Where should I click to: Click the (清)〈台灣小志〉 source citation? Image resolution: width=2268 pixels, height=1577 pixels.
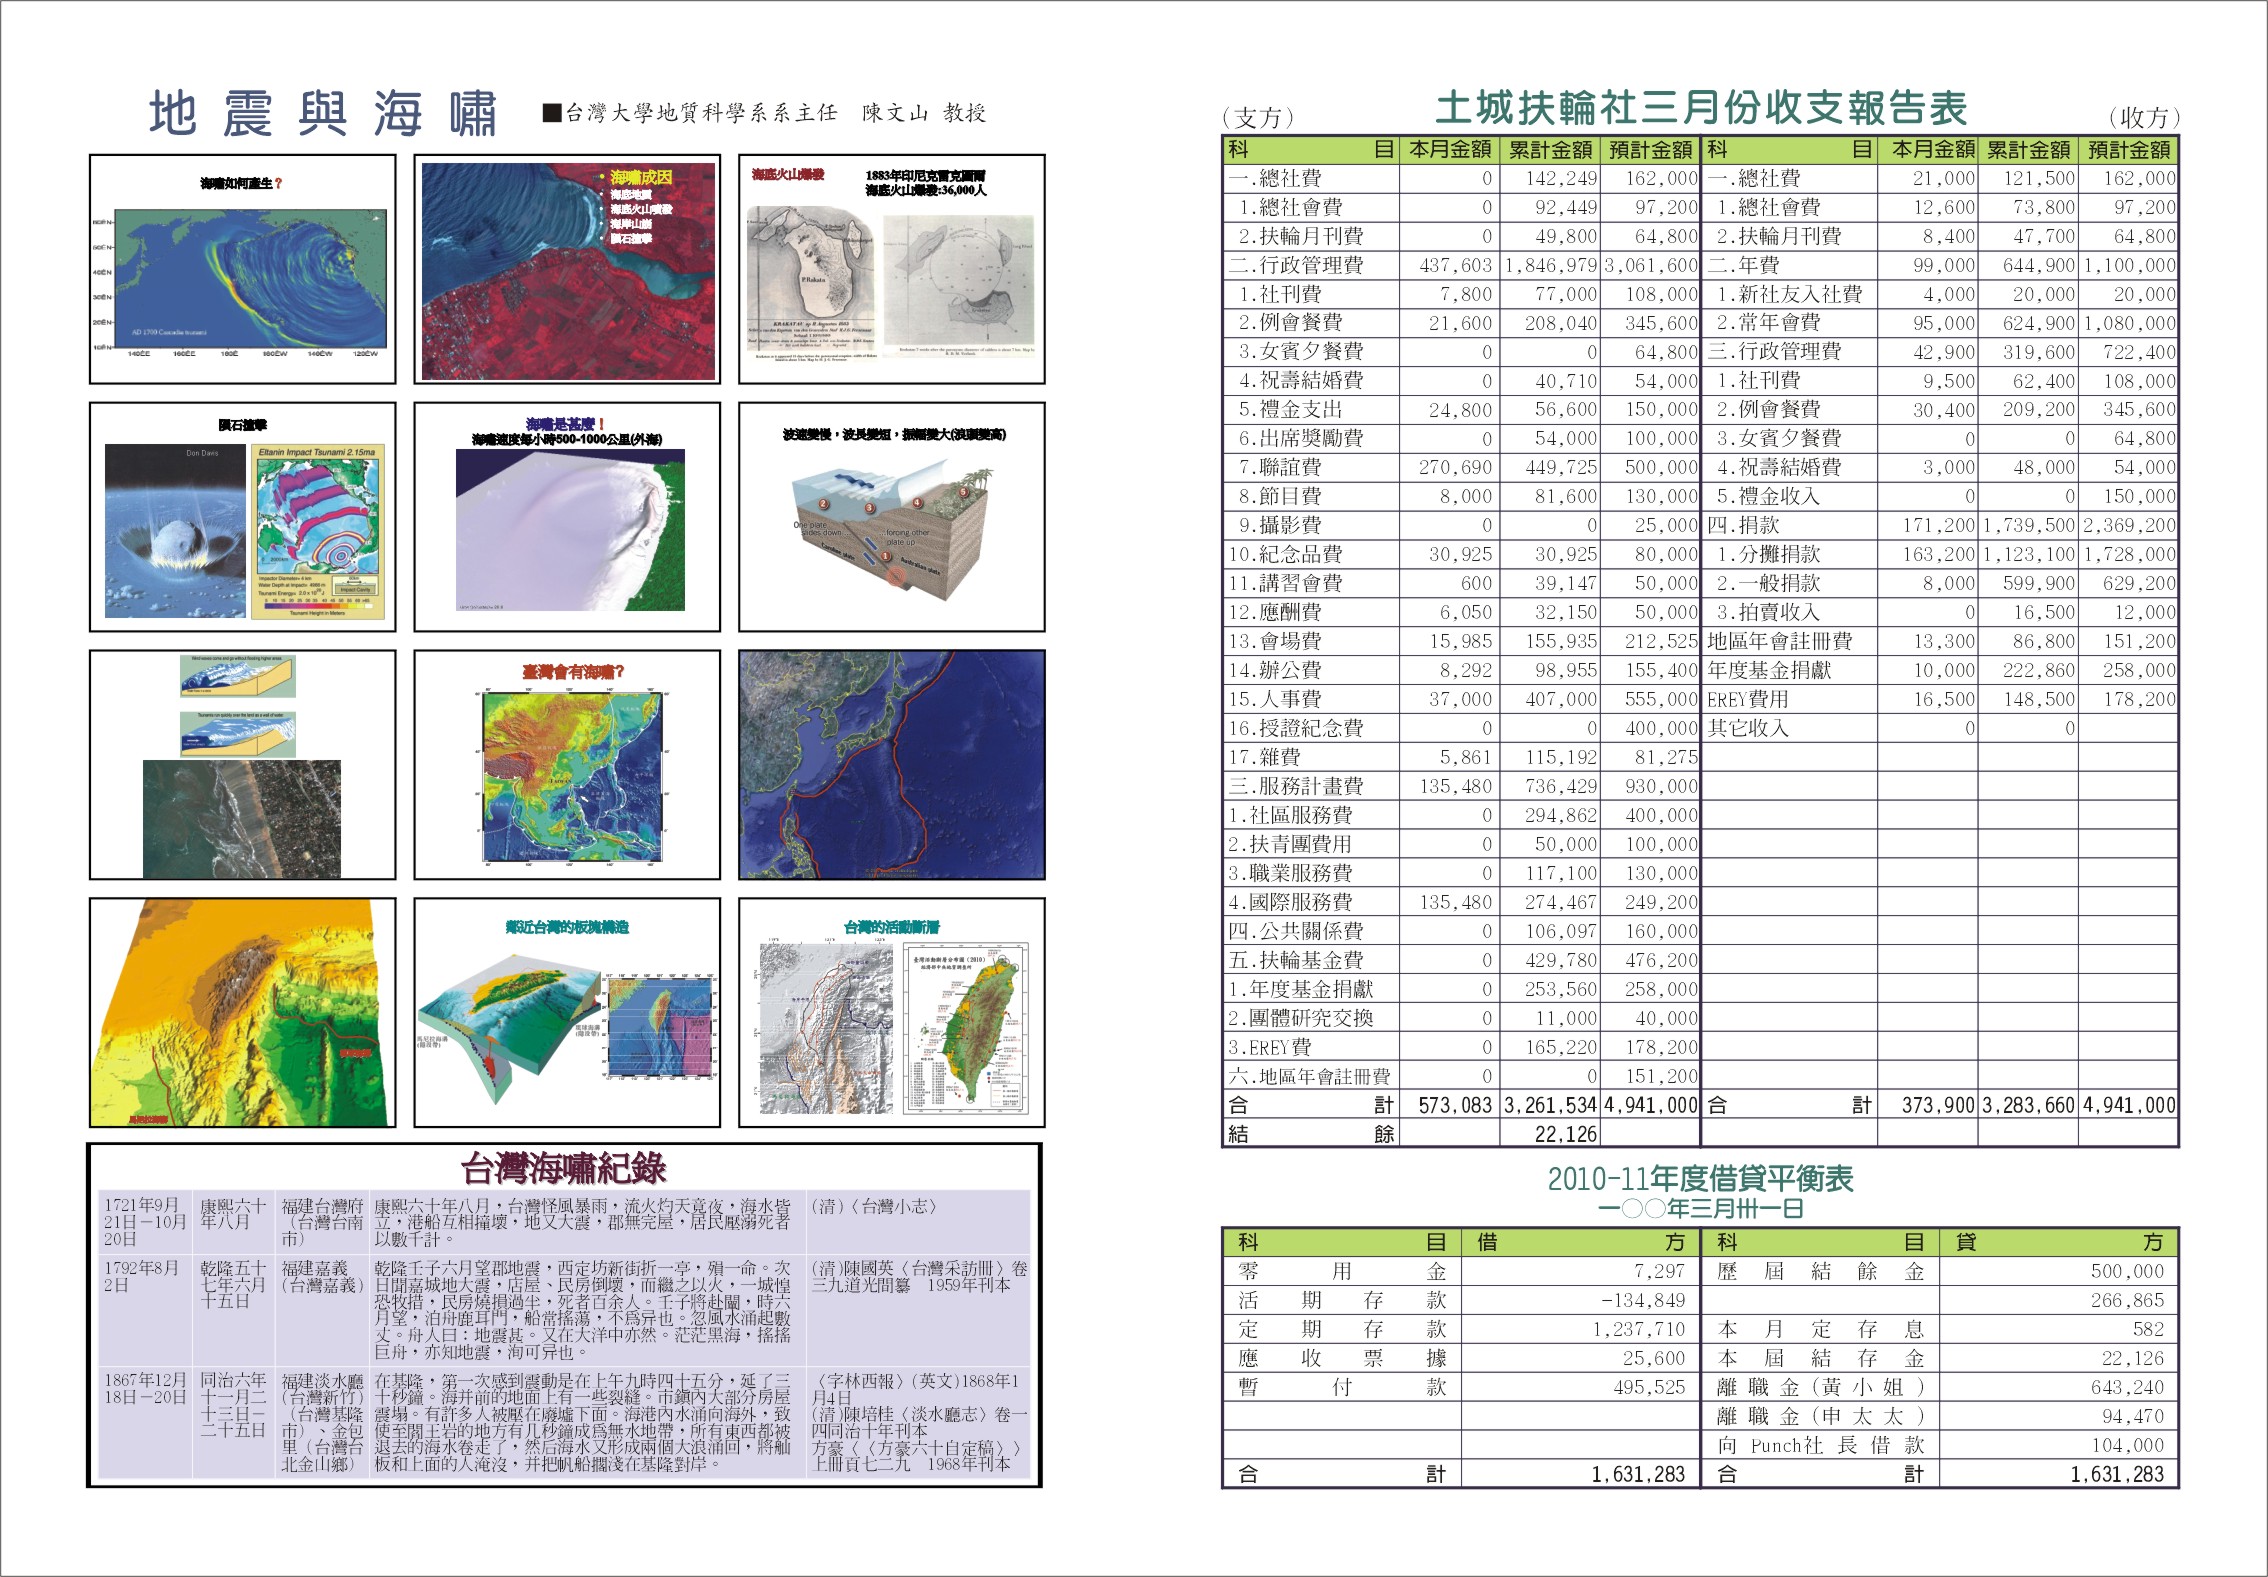874,1206
